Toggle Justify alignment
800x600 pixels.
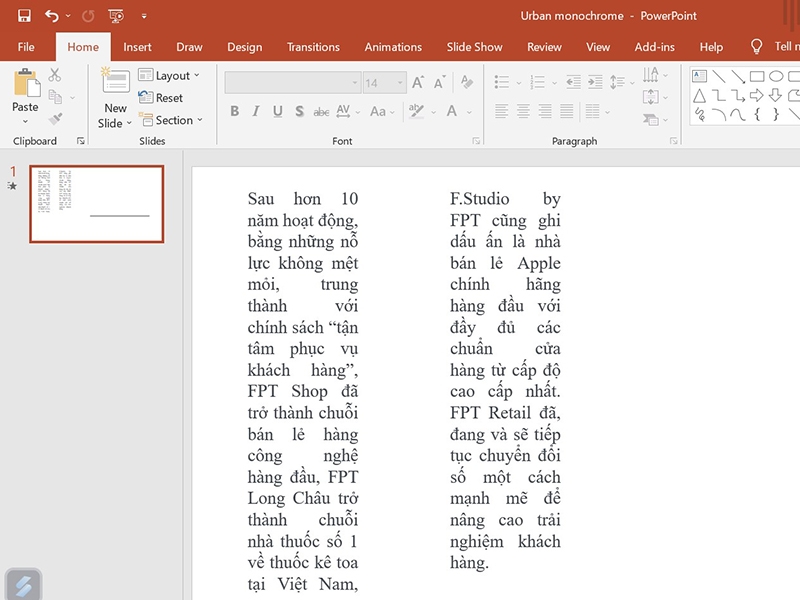tap(566, 111)
